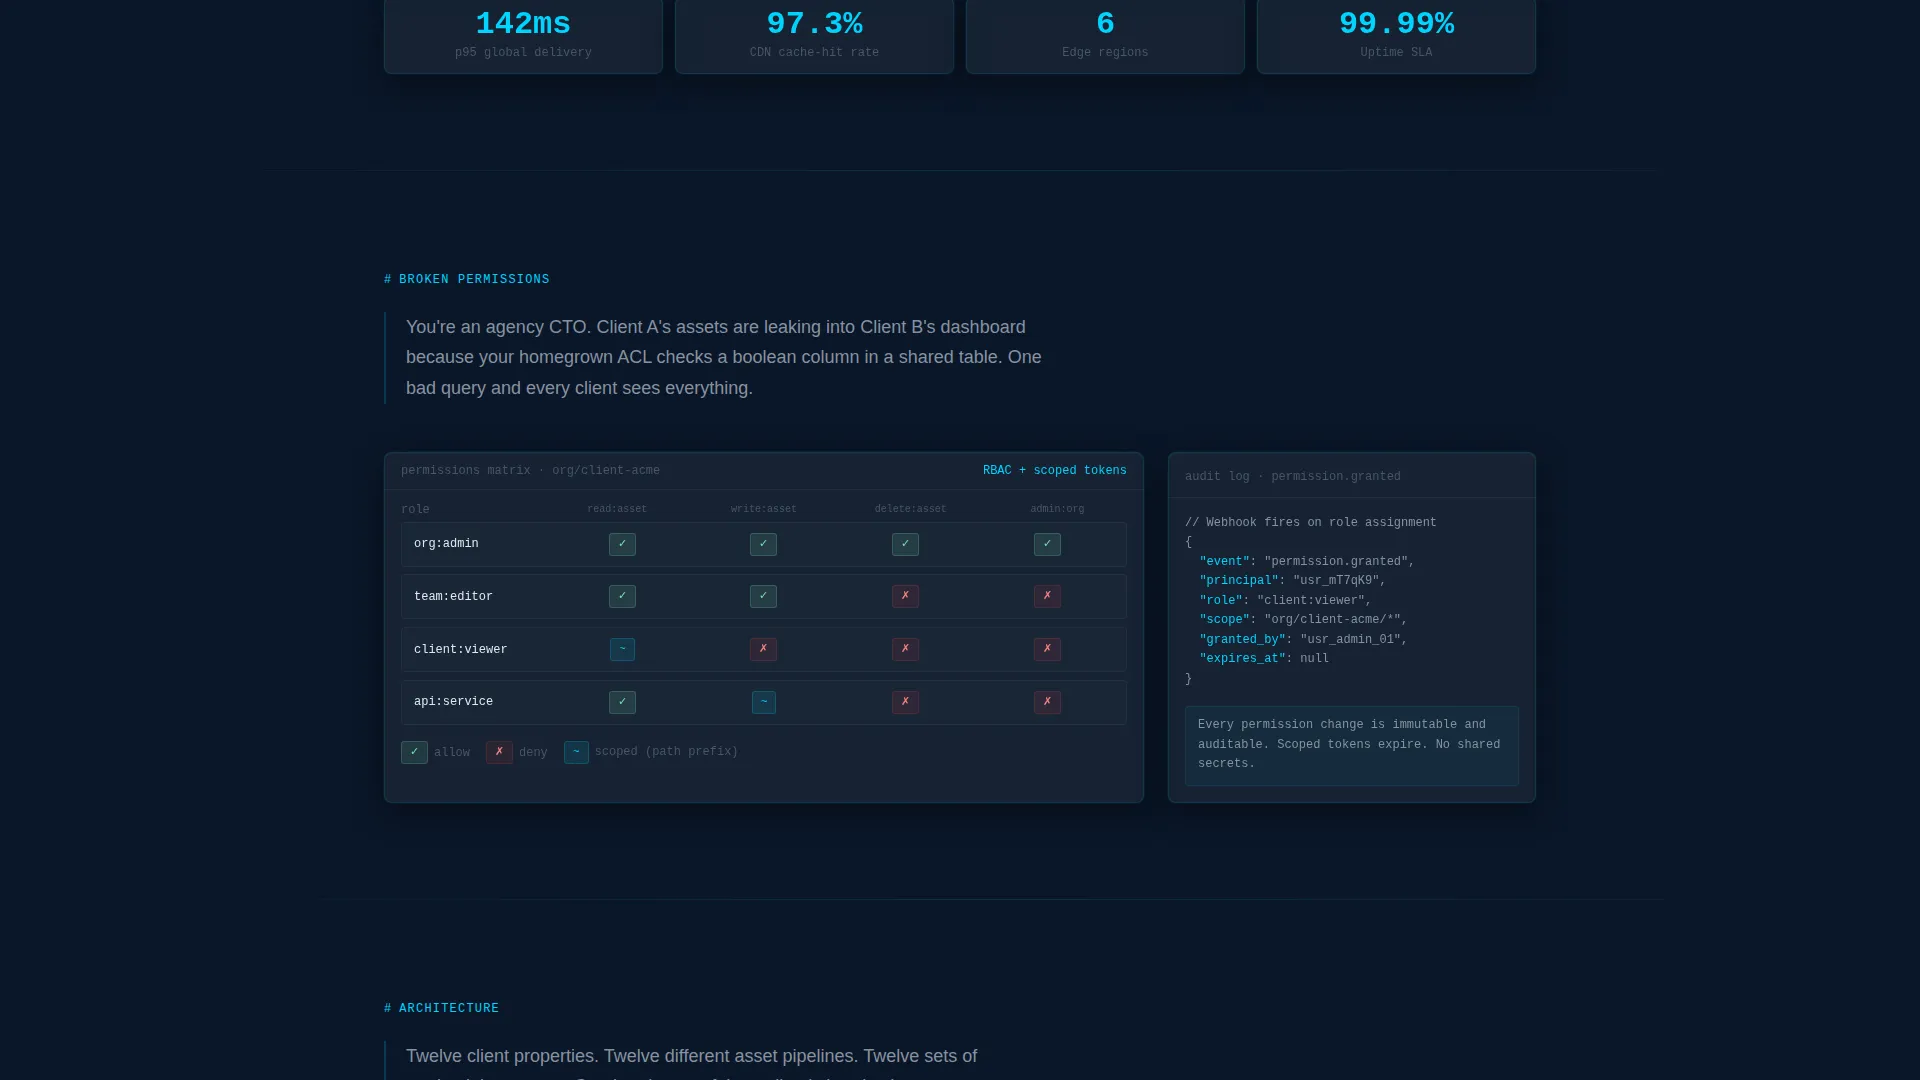
Task: Click the team:editor admin:org deny cross
Action: 1047,596
